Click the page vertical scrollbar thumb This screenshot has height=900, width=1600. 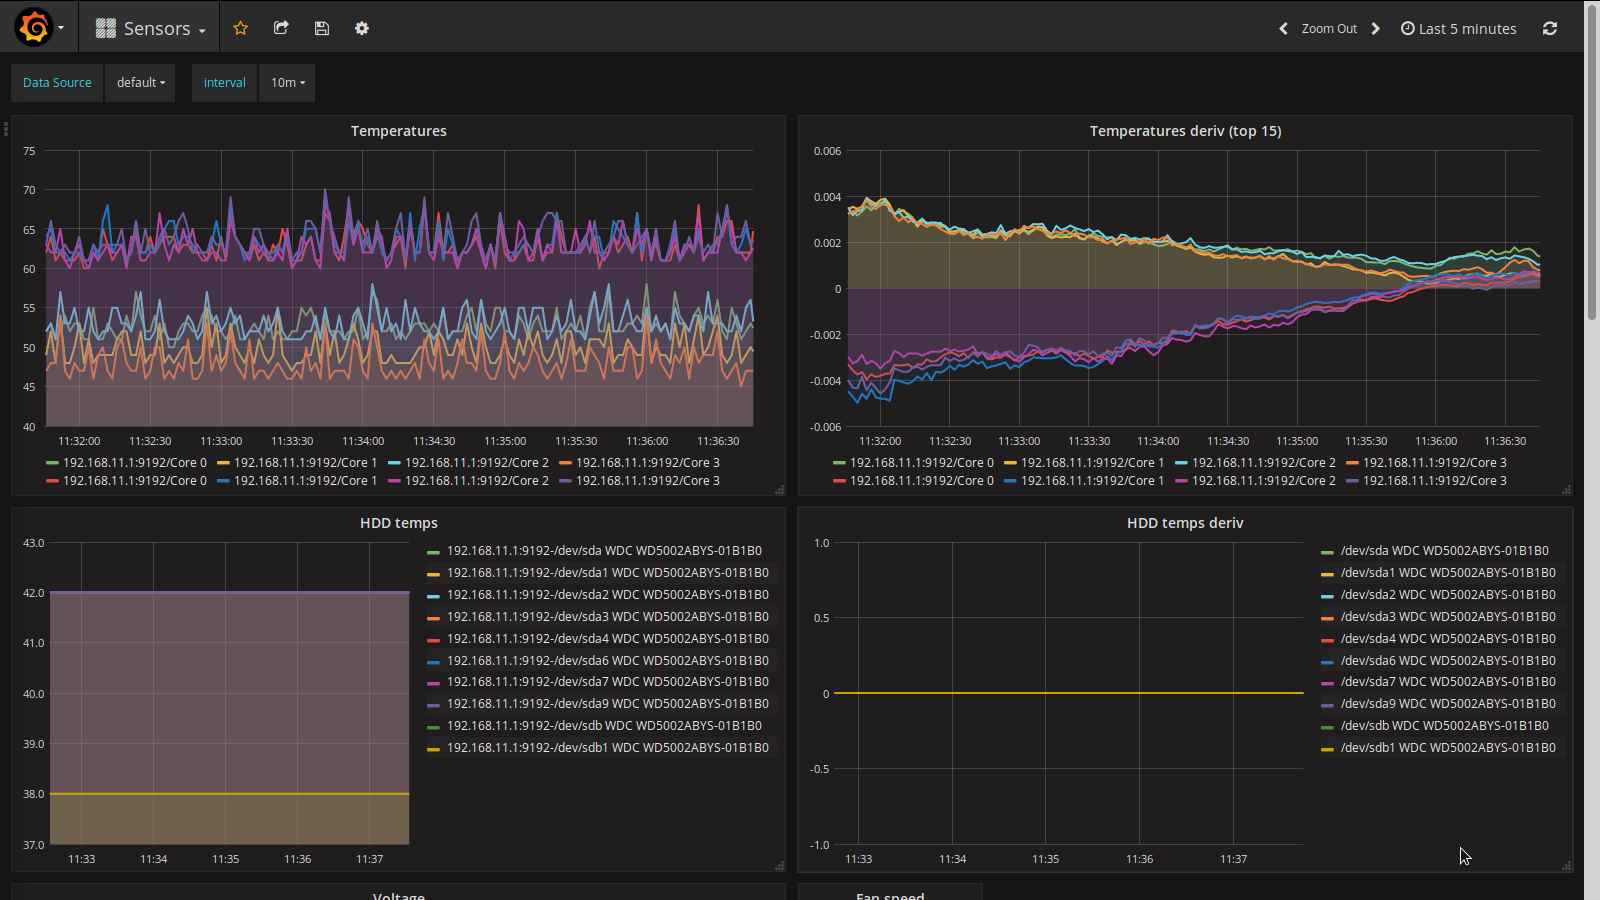[x=1592, y=161]
